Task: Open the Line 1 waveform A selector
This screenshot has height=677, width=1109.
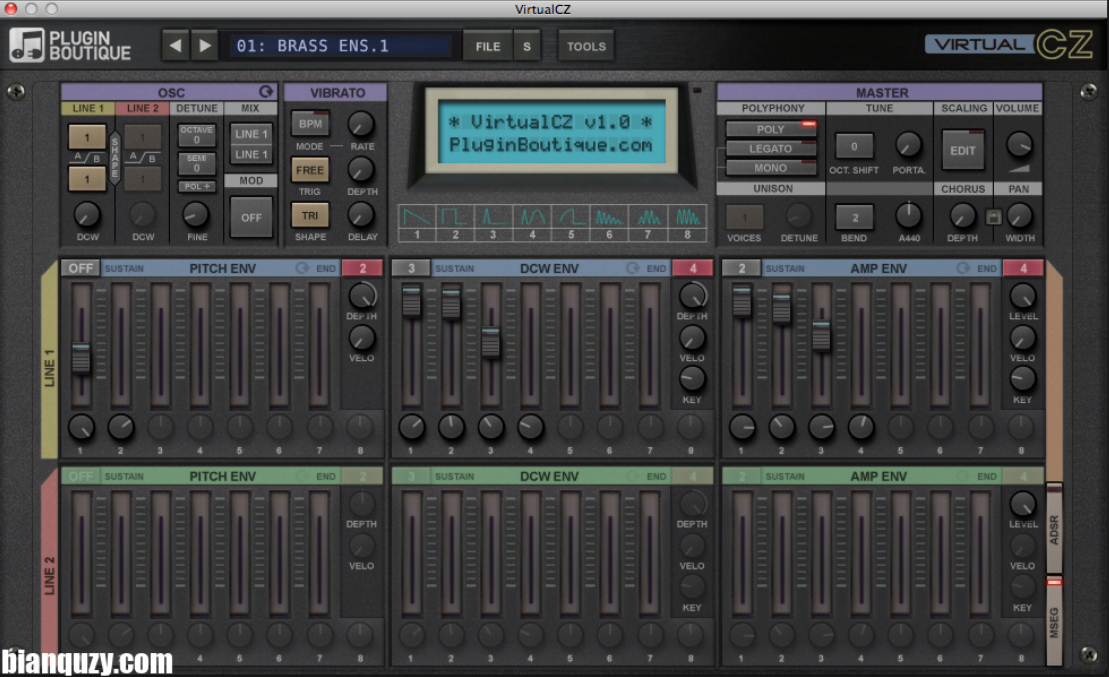Action: click(x=87, y=137)
